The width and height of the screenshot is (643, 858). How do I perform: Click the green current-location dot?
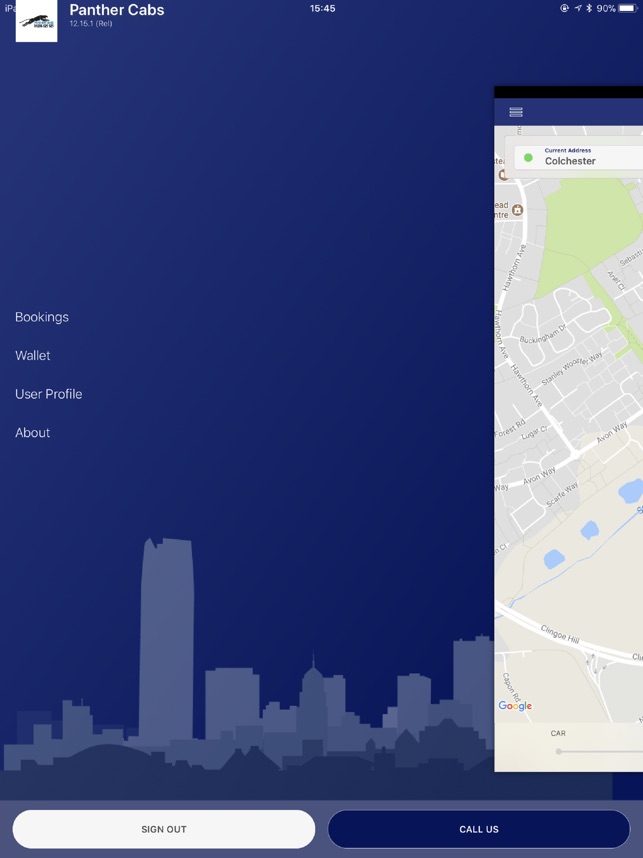coord(528,158)
